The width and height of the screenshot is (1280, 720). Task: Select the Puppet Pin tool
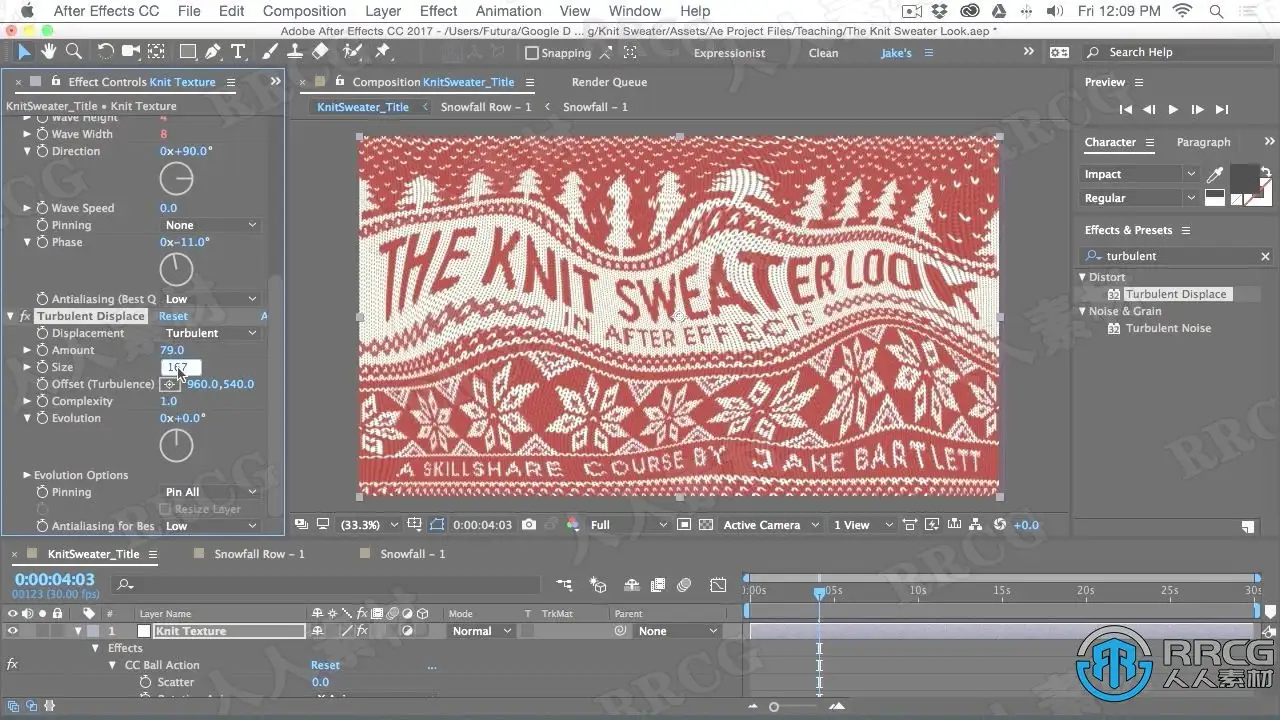(x=382, y=52)
